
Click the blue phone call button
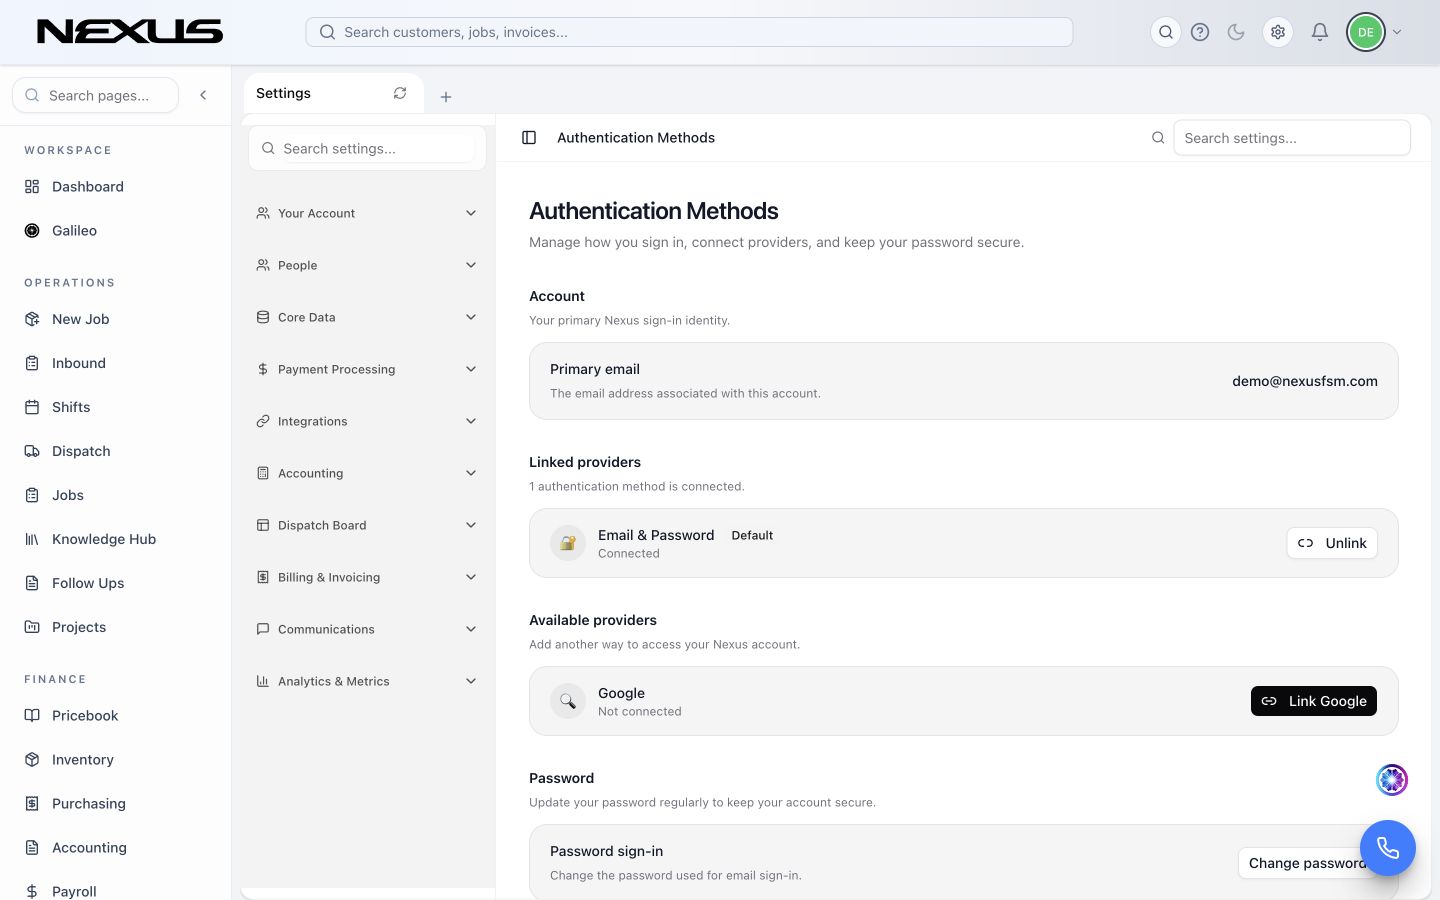coord(1388,848)
